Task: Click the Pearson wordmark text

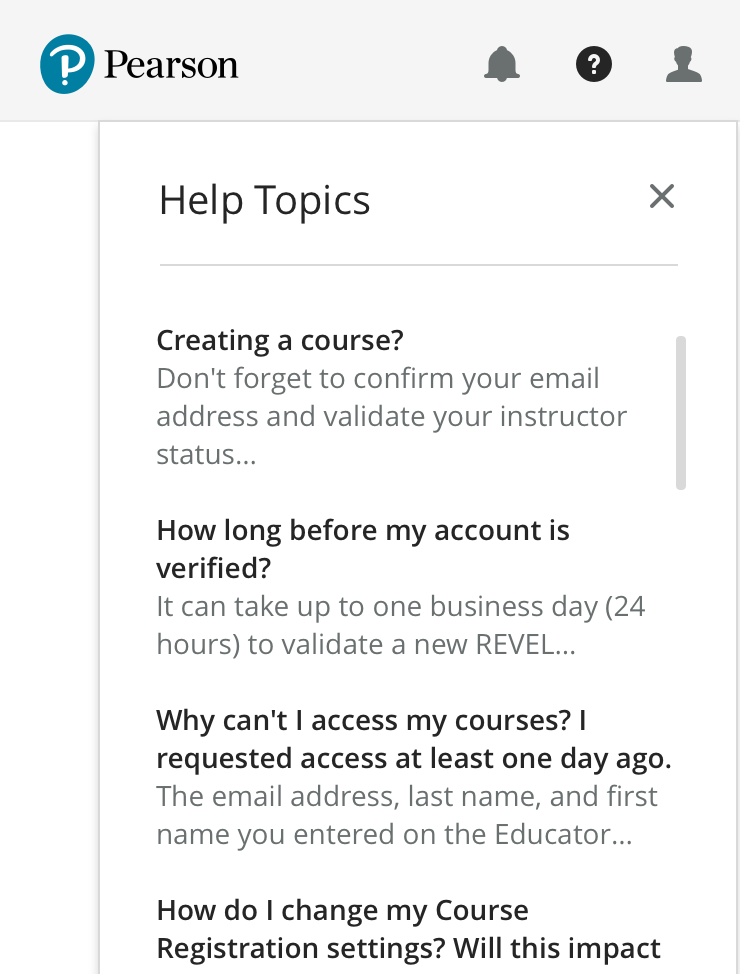Action: click(171, 66)
